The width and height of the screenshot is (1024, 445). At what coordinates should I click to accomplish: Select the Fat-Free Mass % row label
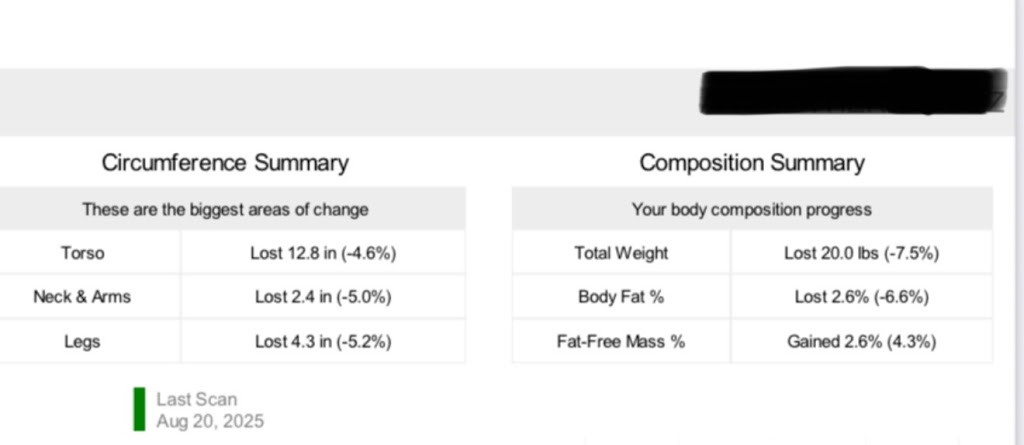[x=621, y=341]
